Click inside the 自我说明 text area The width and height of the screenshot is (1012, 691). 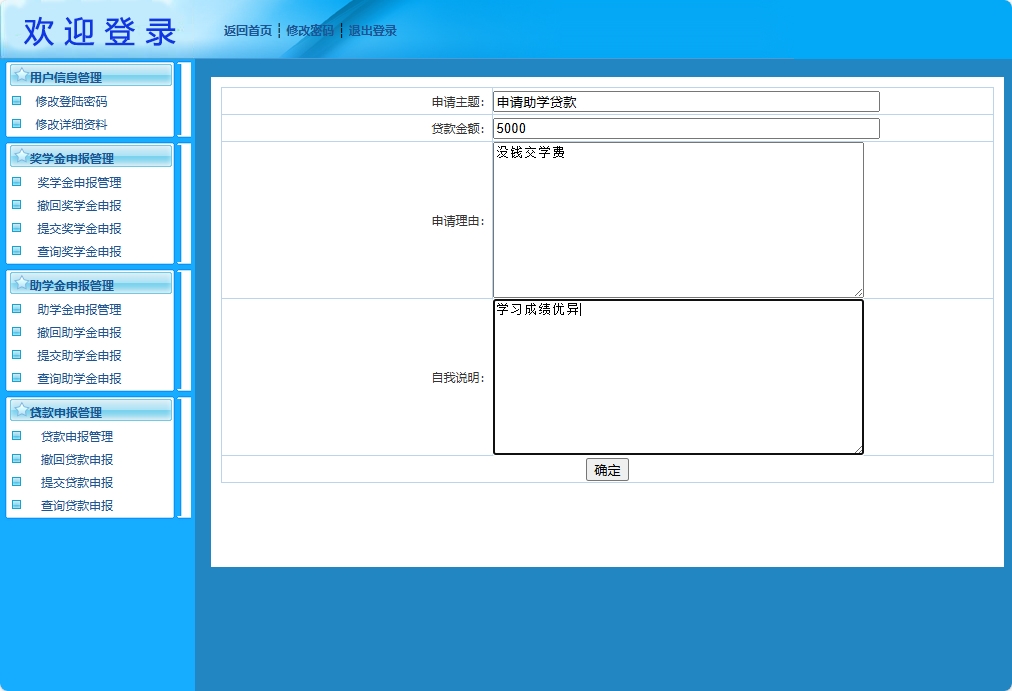coord(677,377)
